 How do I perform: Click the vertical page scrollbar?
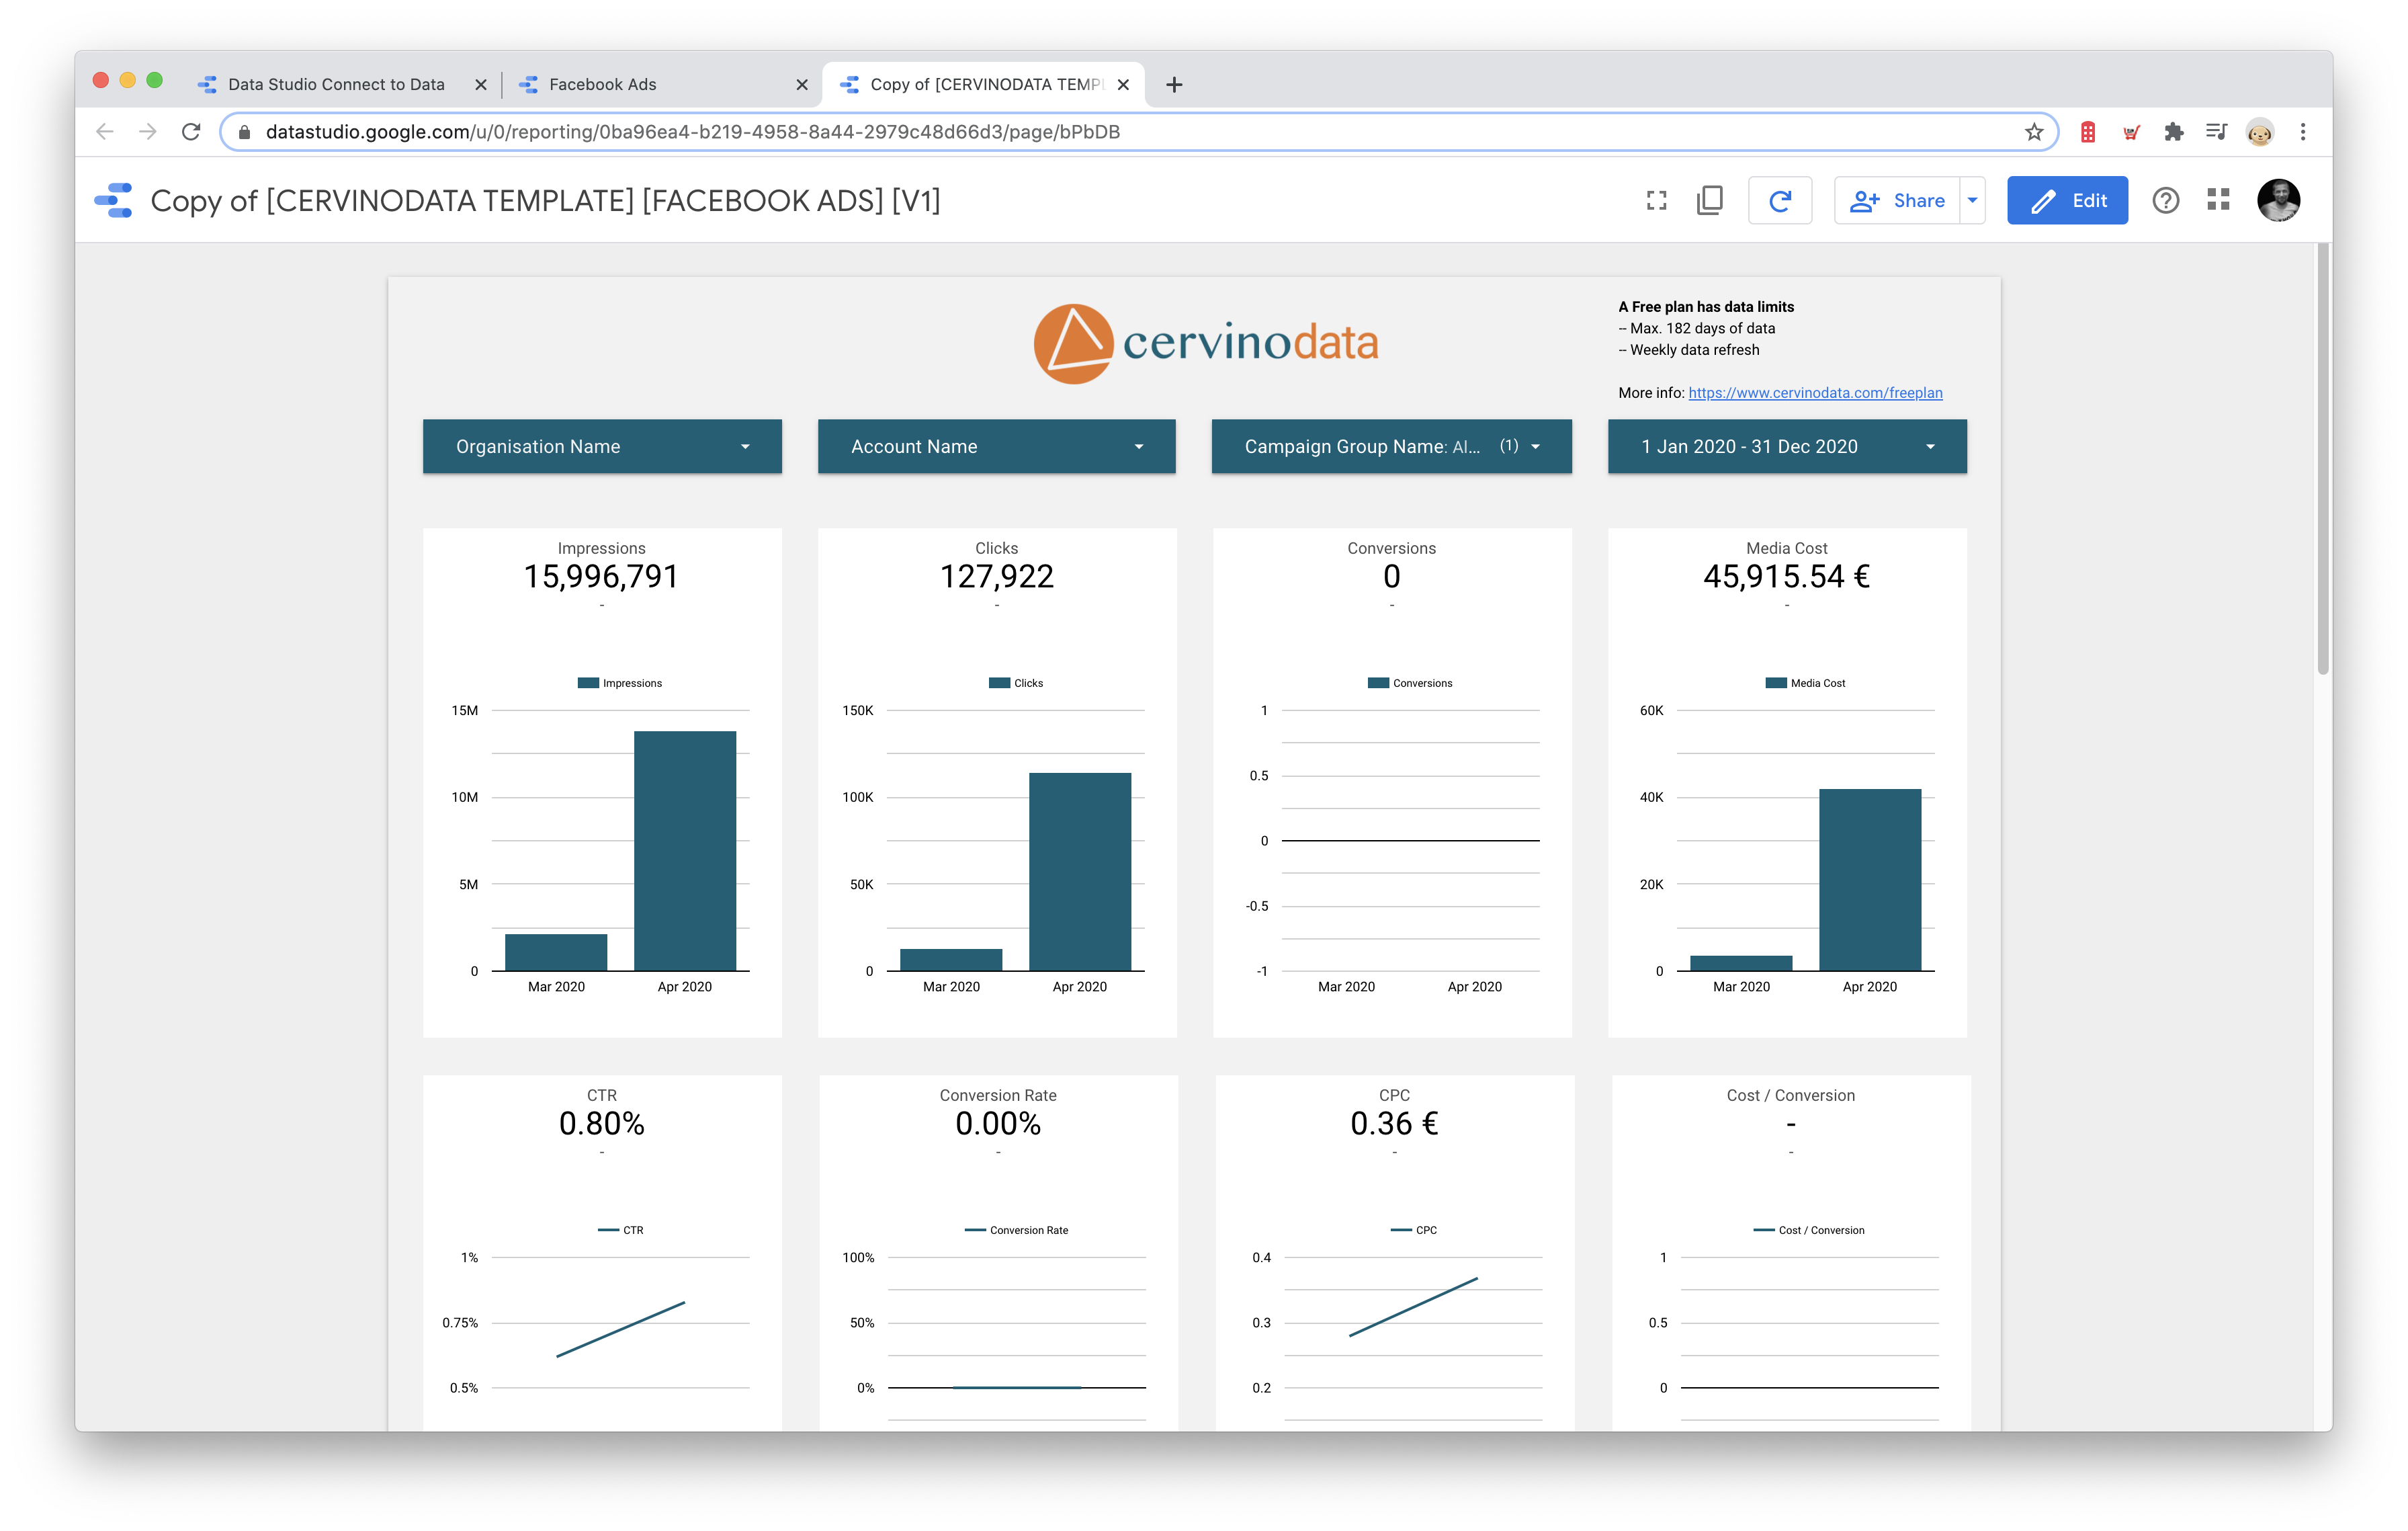click(x=2323, y=460)
